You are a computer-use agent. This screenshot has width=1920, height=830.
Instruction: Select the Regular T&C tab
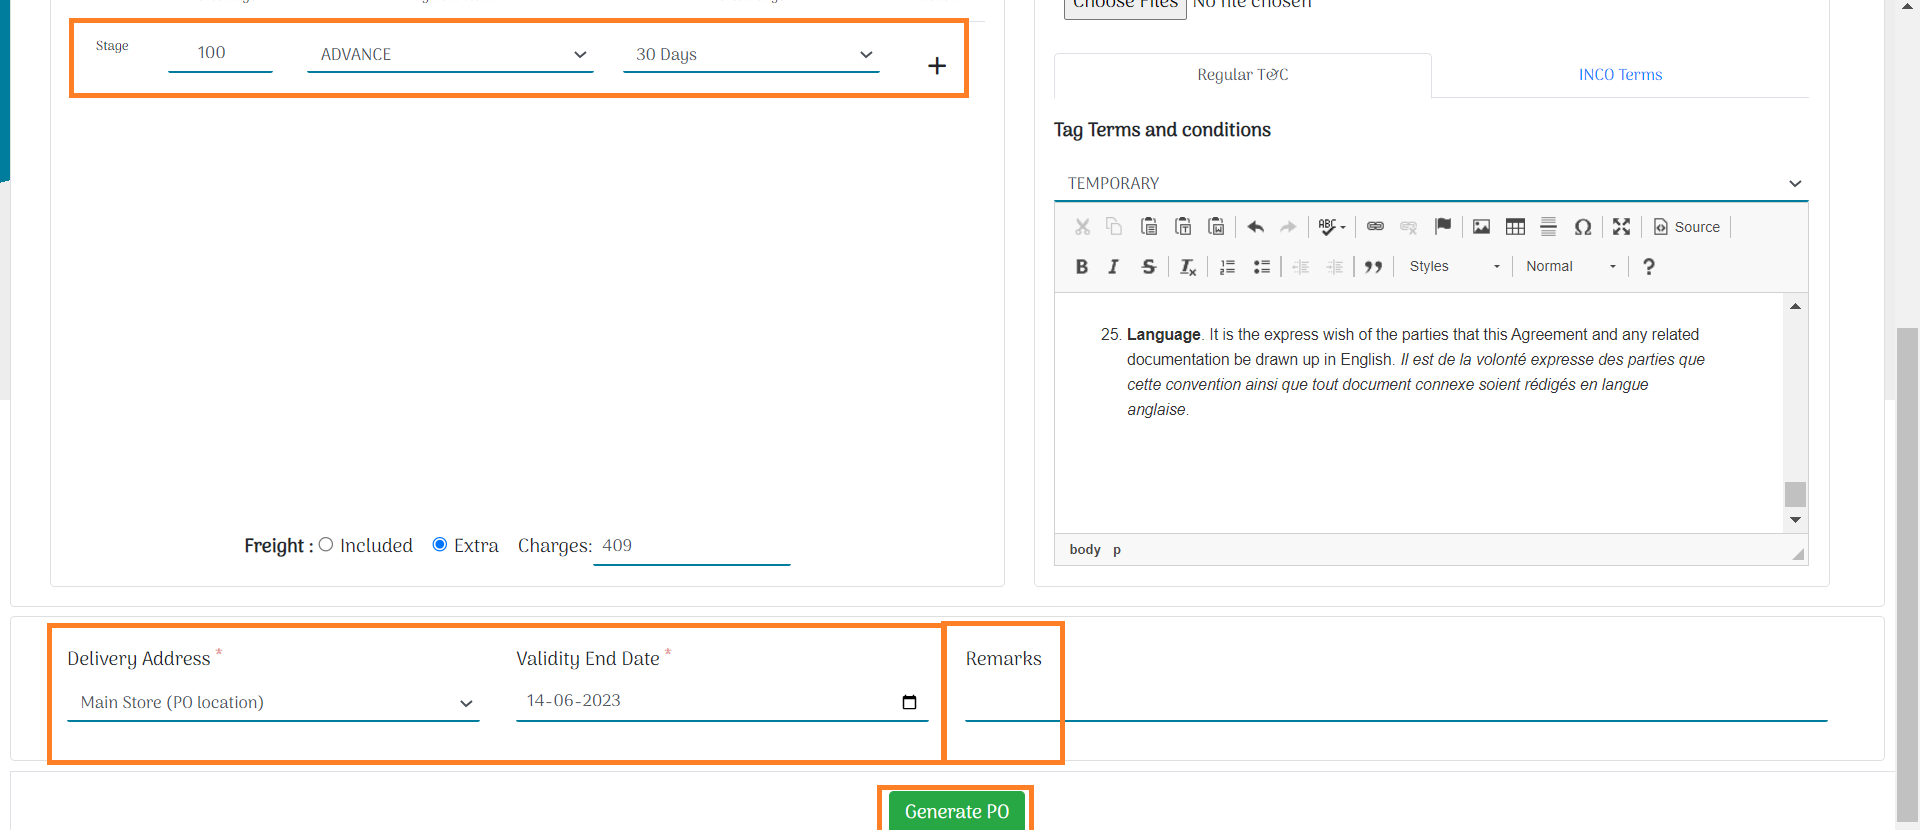[x=1242, y=75]
